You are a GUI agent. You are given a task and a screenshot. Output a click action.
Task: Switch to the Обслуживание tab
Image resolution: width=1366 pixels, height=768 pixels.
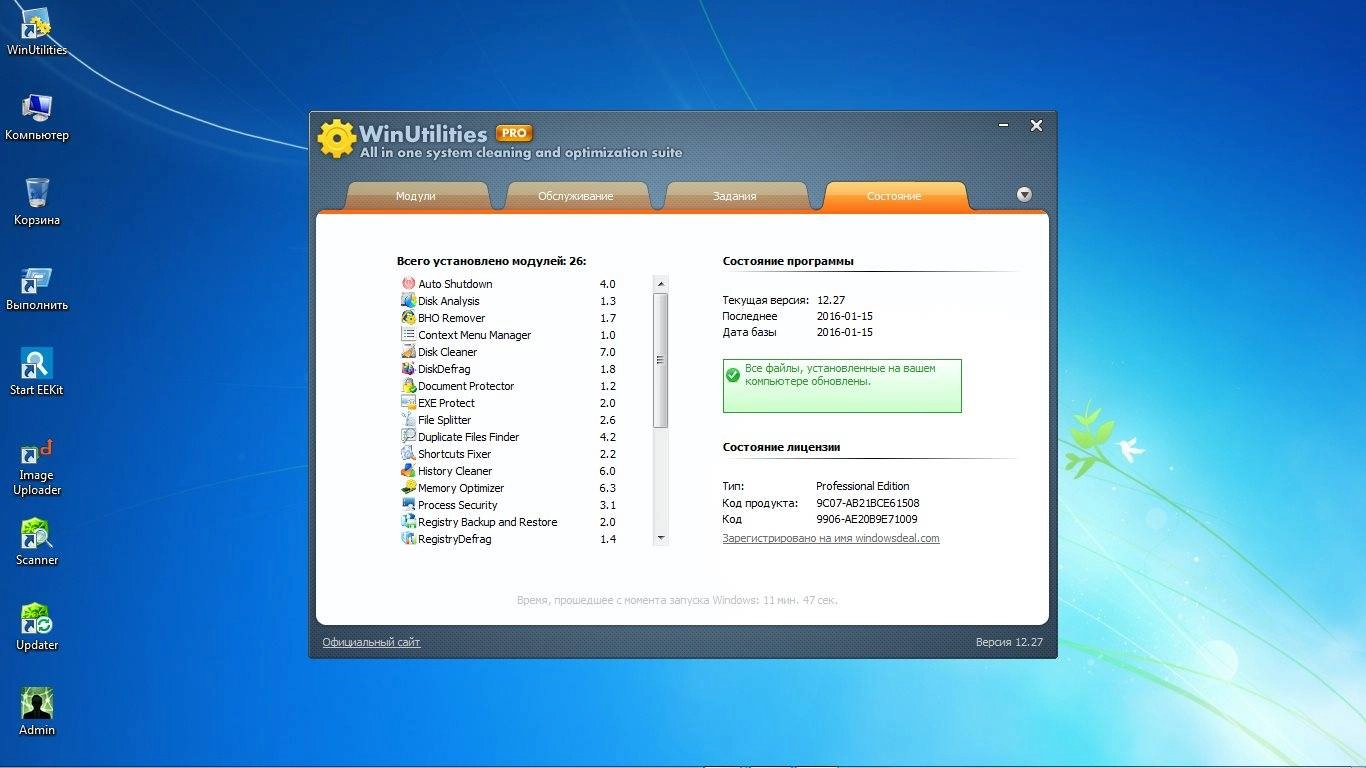[576, 196]
